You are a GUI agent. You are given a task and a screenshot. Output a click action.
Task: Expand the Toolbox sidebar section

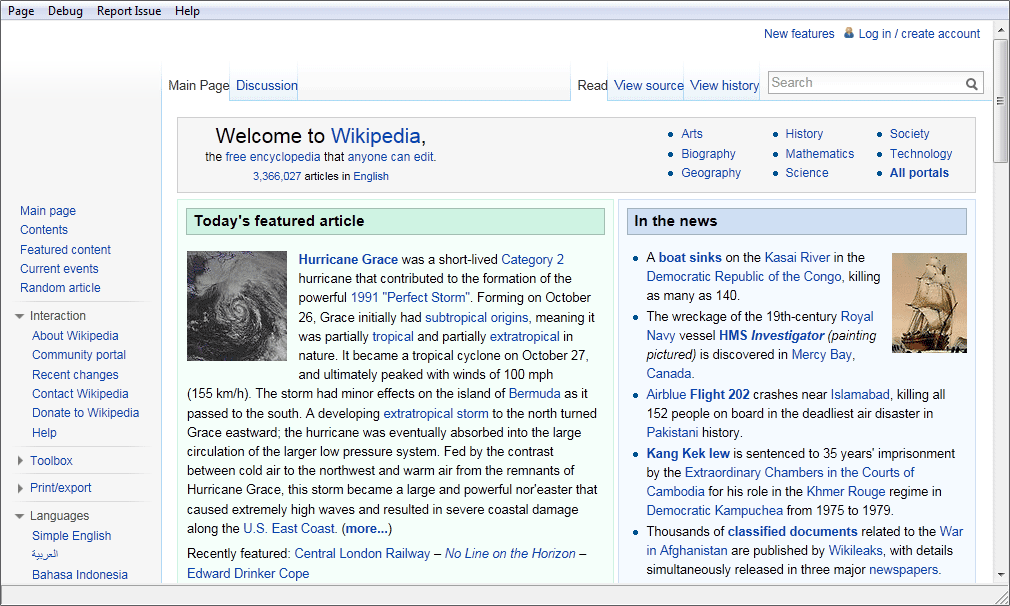[20, 460]
